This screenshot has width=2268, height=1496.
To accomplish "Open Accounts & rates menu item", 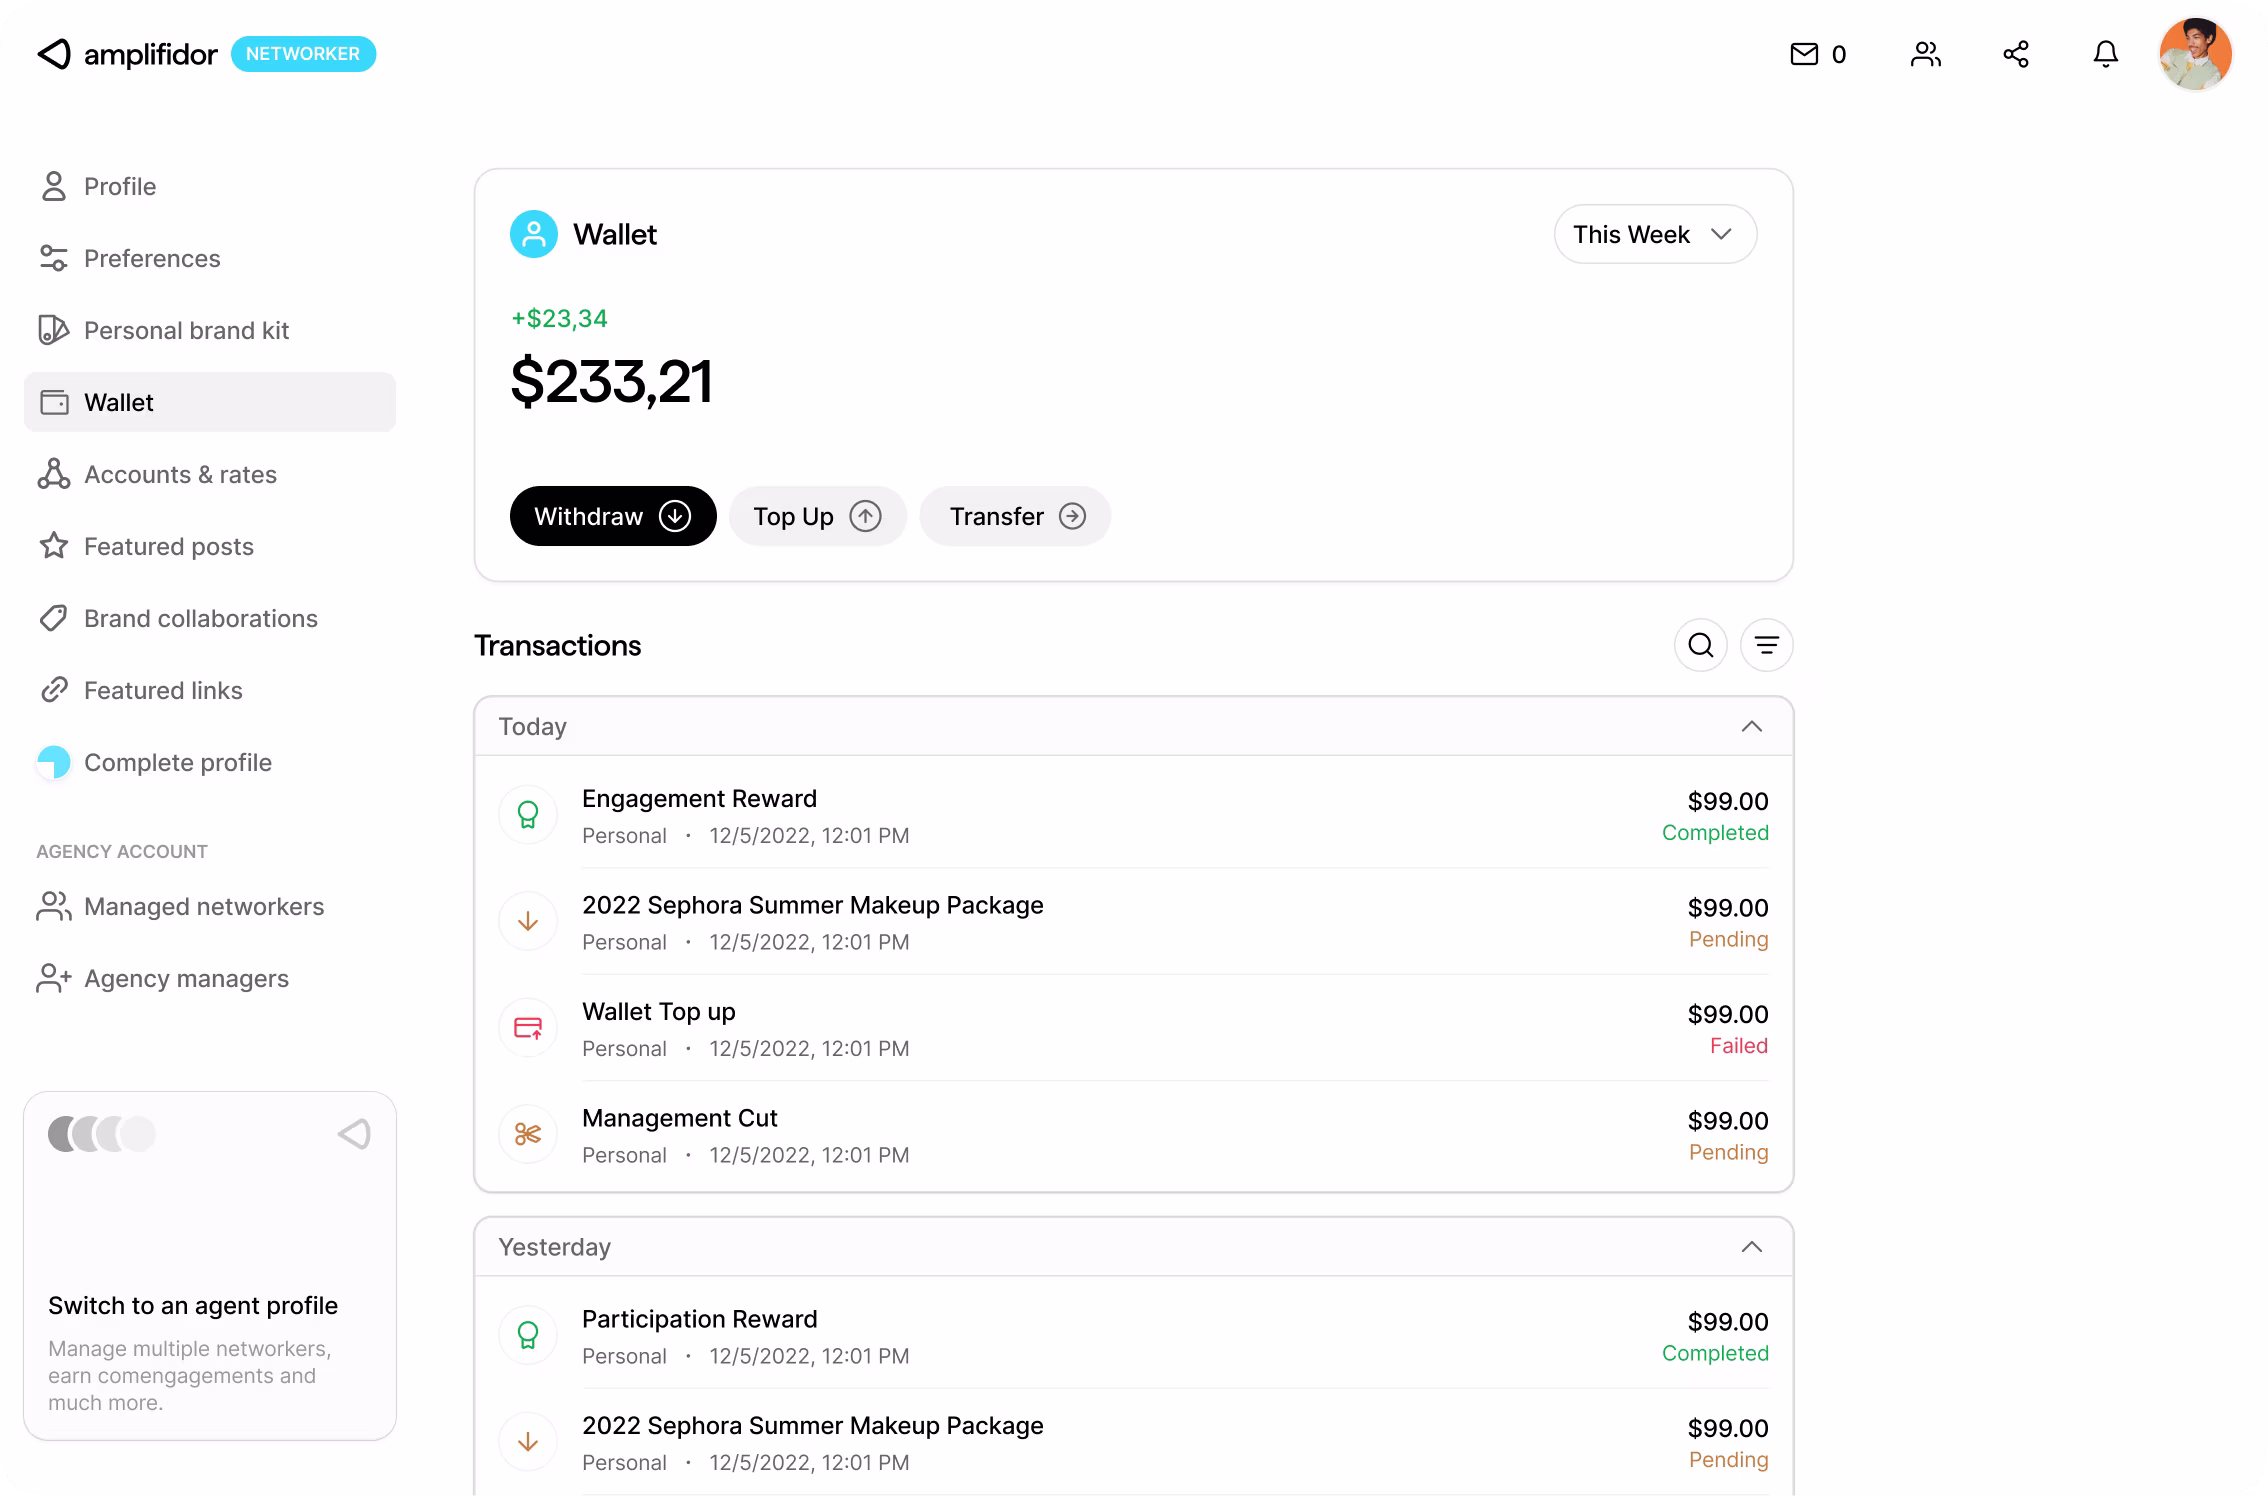I will pos(180,475).
